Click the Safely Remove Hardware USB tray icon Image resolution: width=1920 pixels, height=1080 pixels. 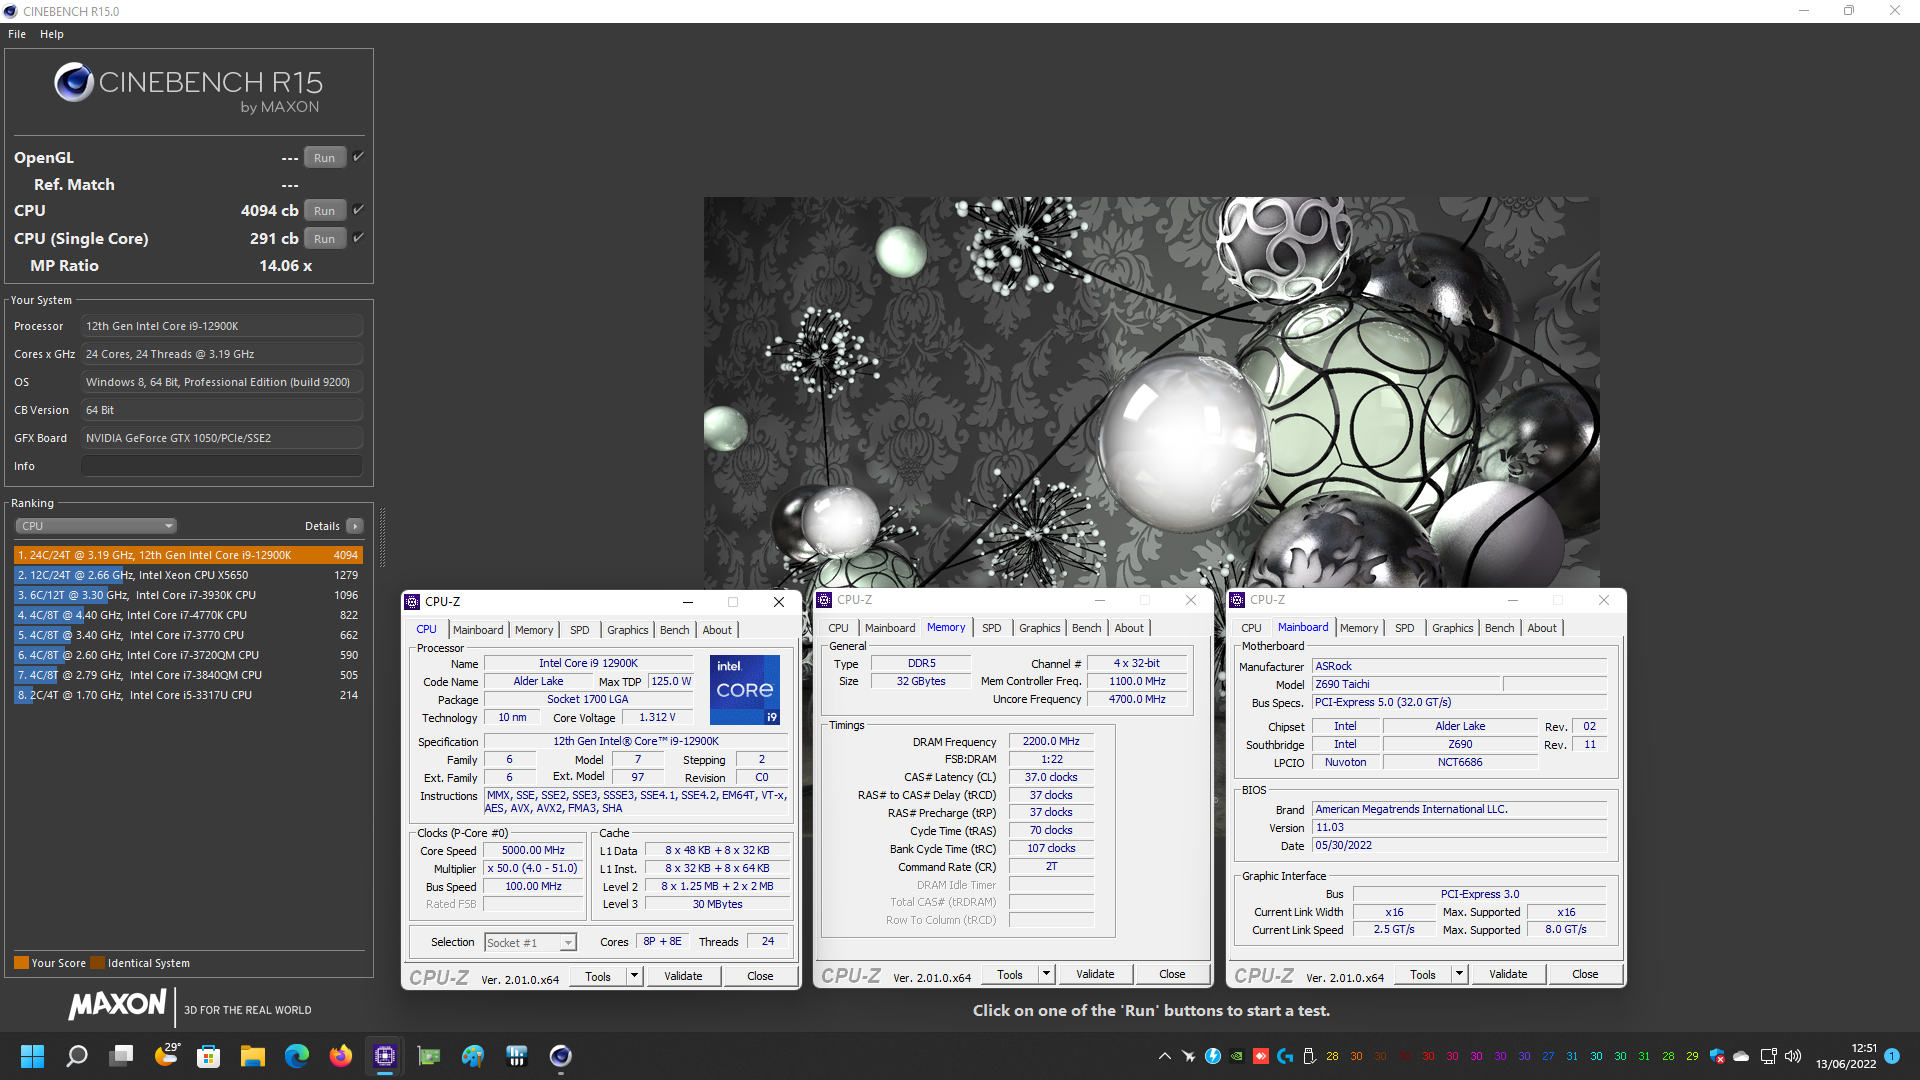pyautogui.click(x=1309, y=1056)
